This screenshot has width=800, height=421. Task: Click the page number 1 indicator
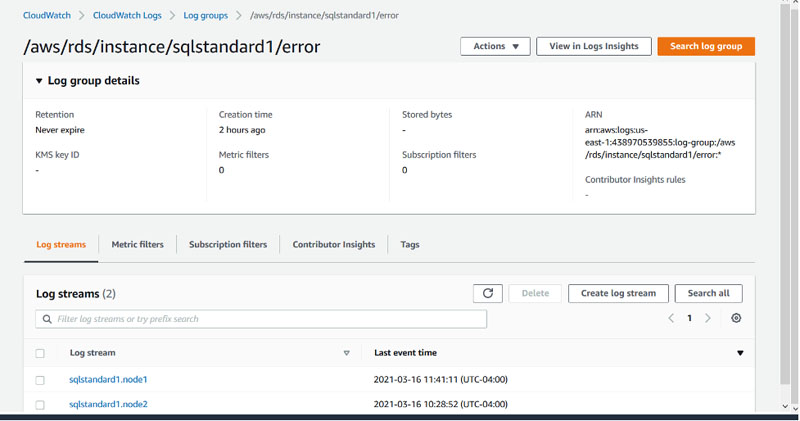click(x=689, y=318)
